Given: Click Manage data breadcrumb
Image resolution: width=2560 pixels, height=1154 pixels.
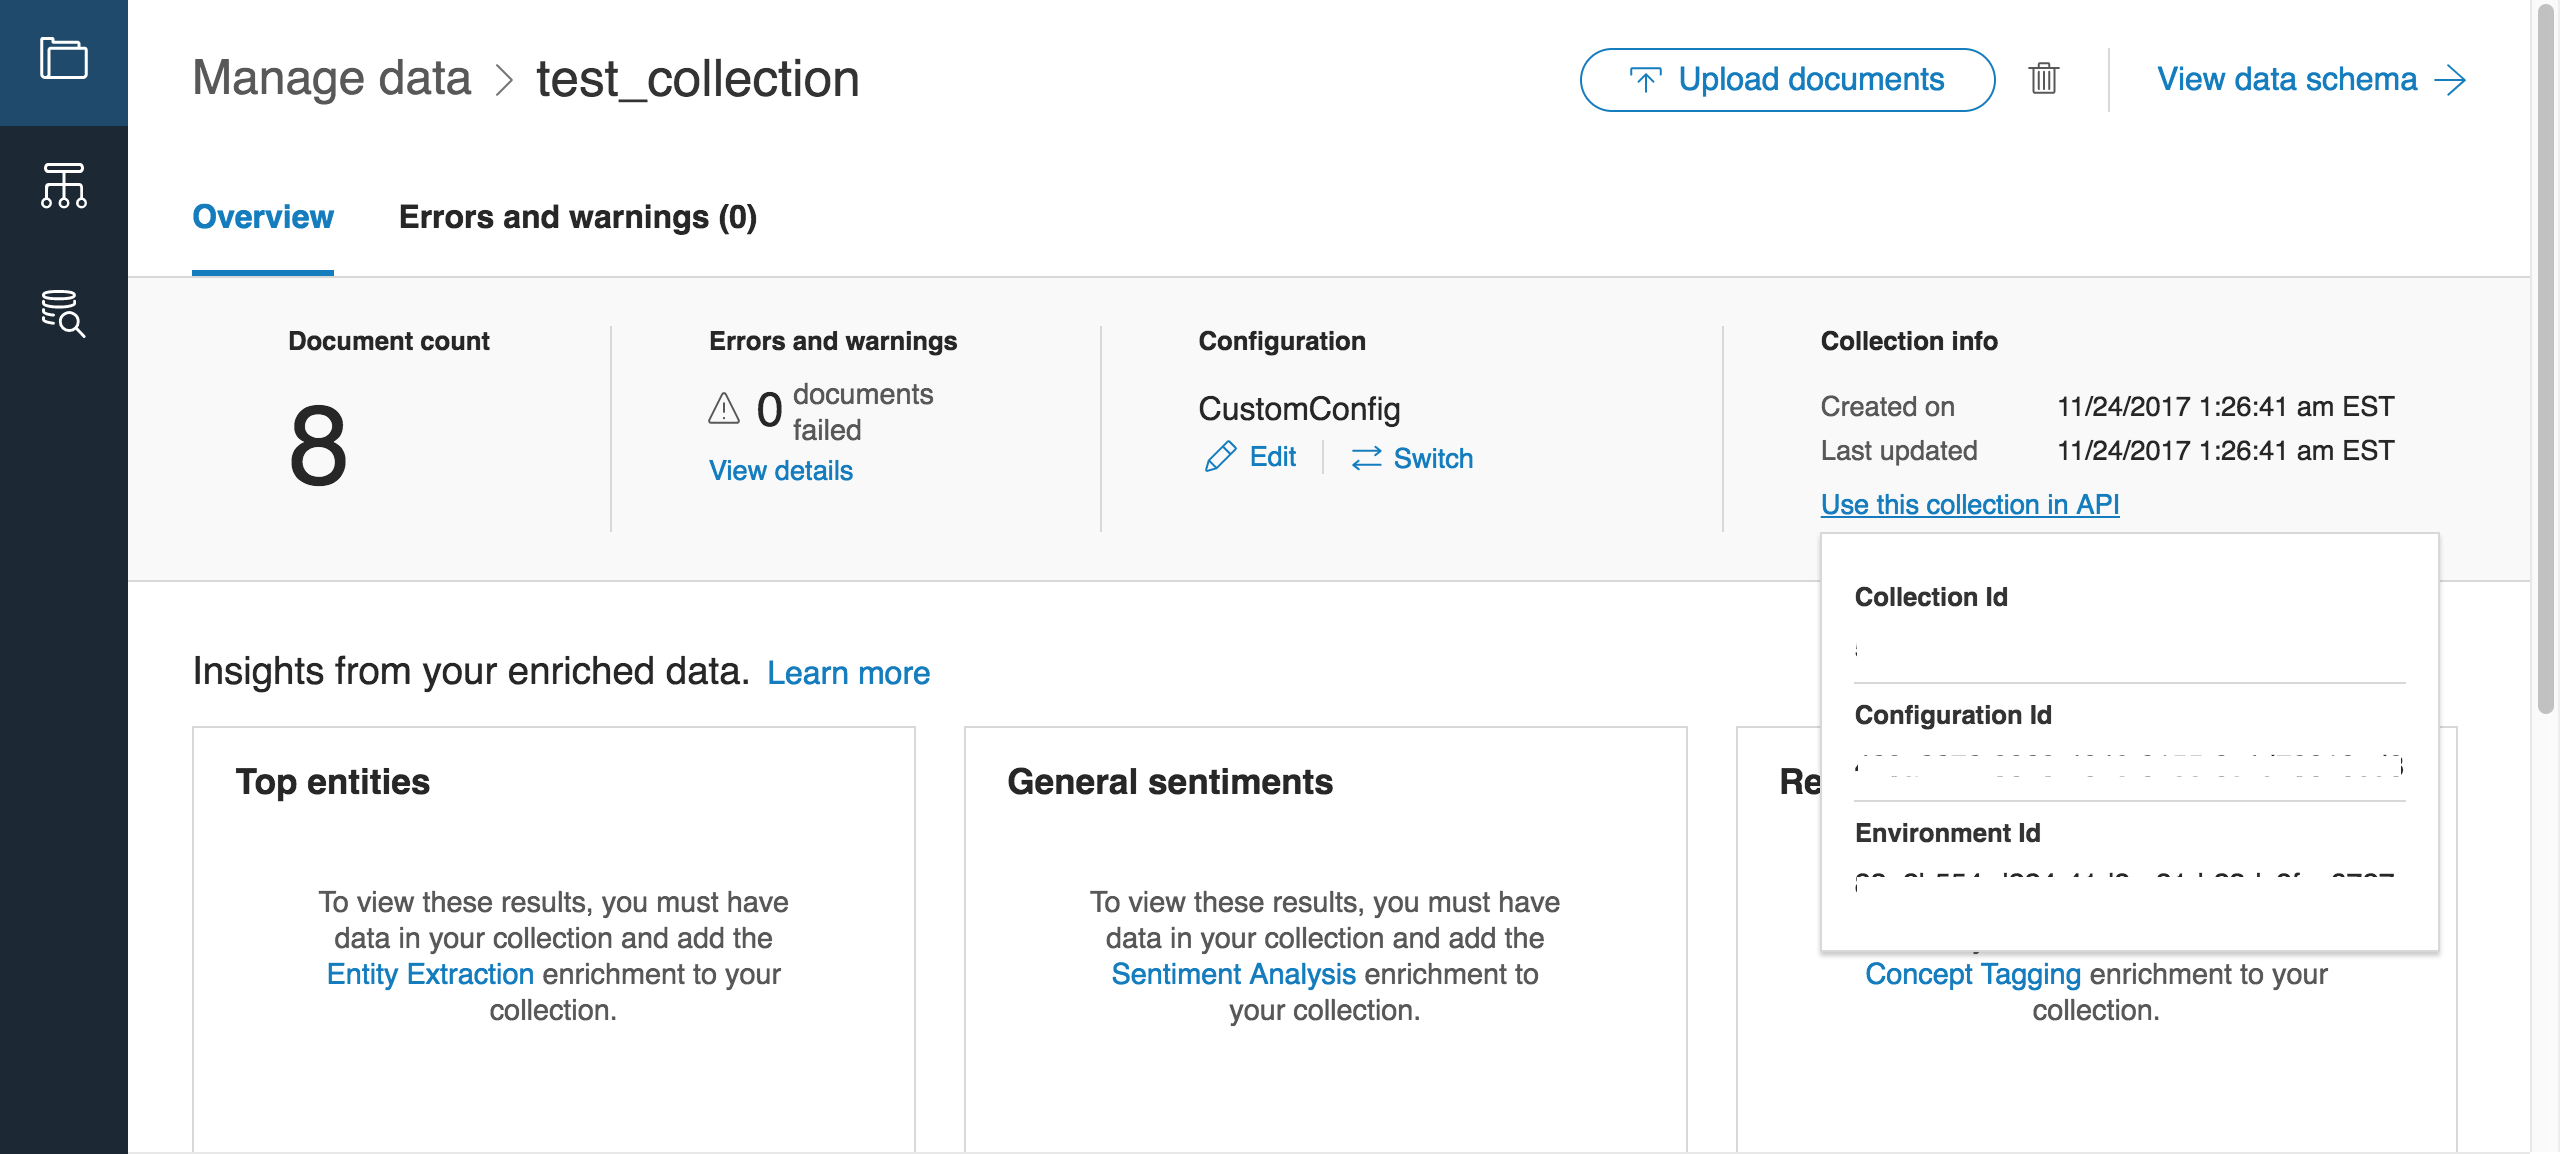Looking at the screenshot, I should coord(331,78).
